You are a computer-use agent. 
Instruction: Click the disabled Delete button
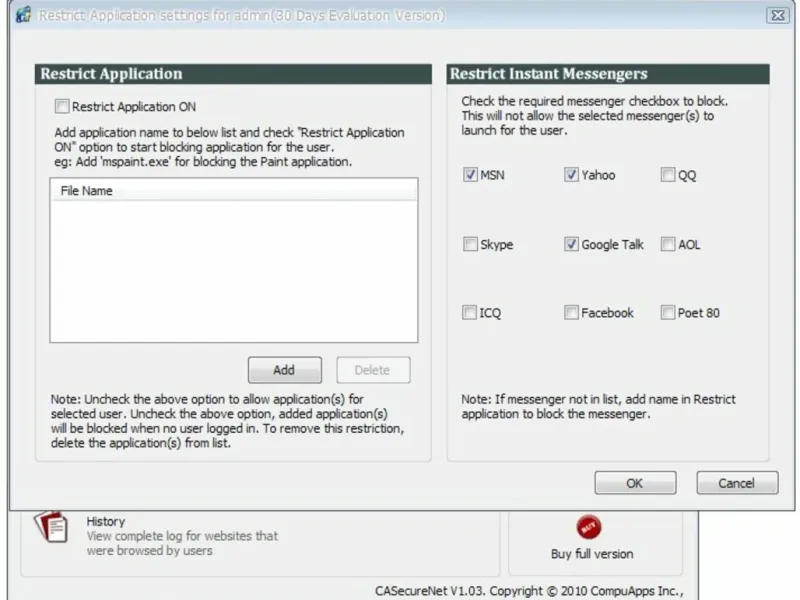tap(373, 370)
